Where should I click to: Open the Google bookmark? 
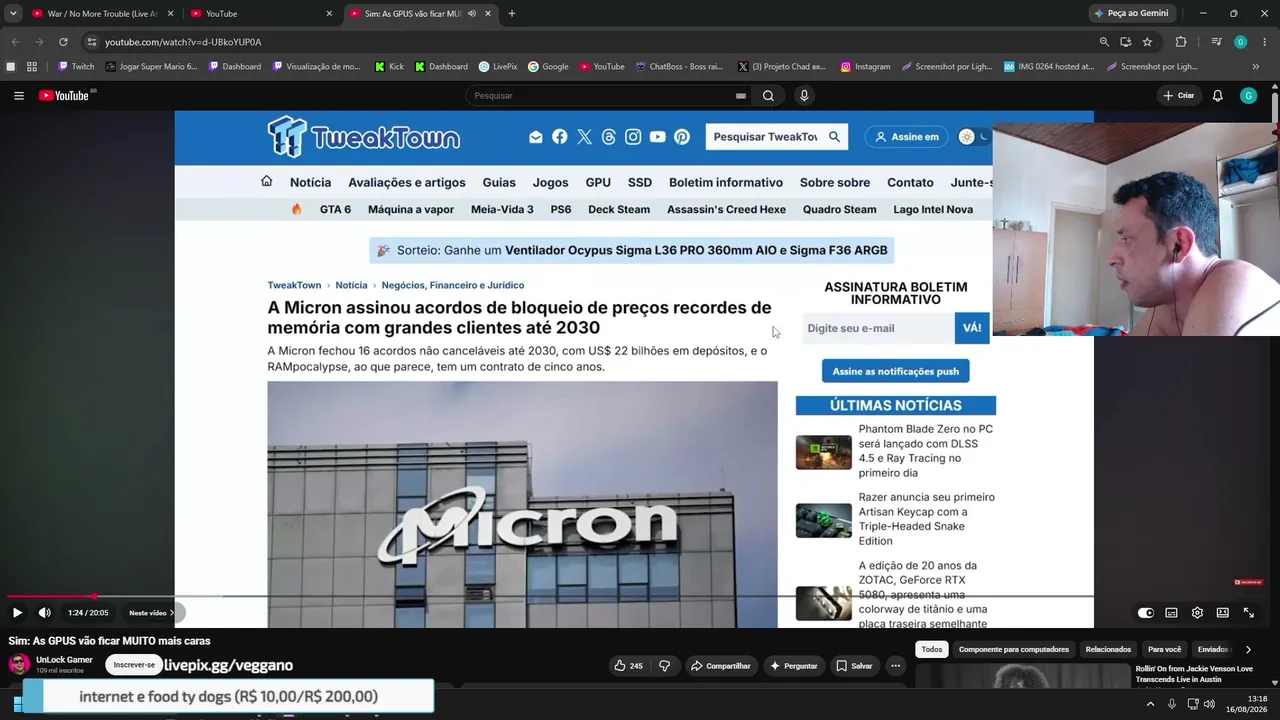[x=548, y=67]
